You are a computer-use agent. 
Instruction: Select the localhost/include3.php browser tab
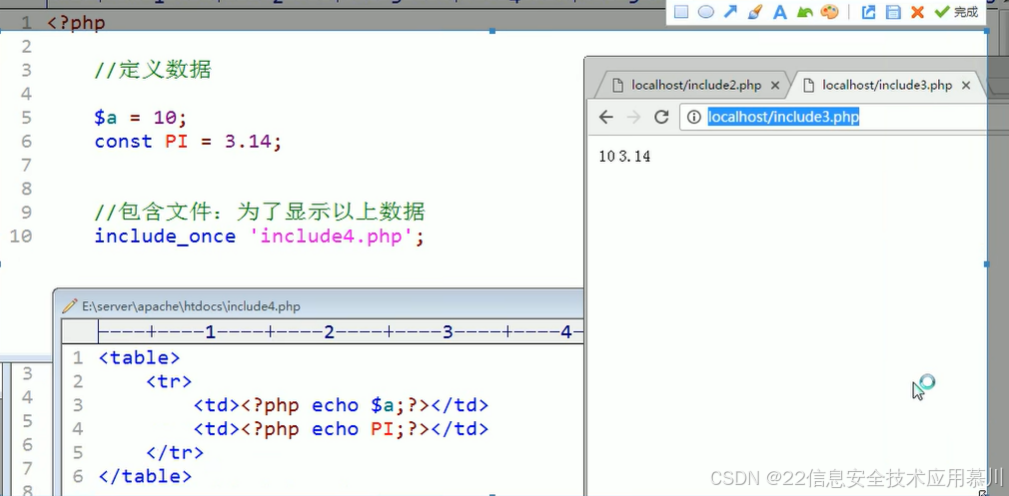886,85
